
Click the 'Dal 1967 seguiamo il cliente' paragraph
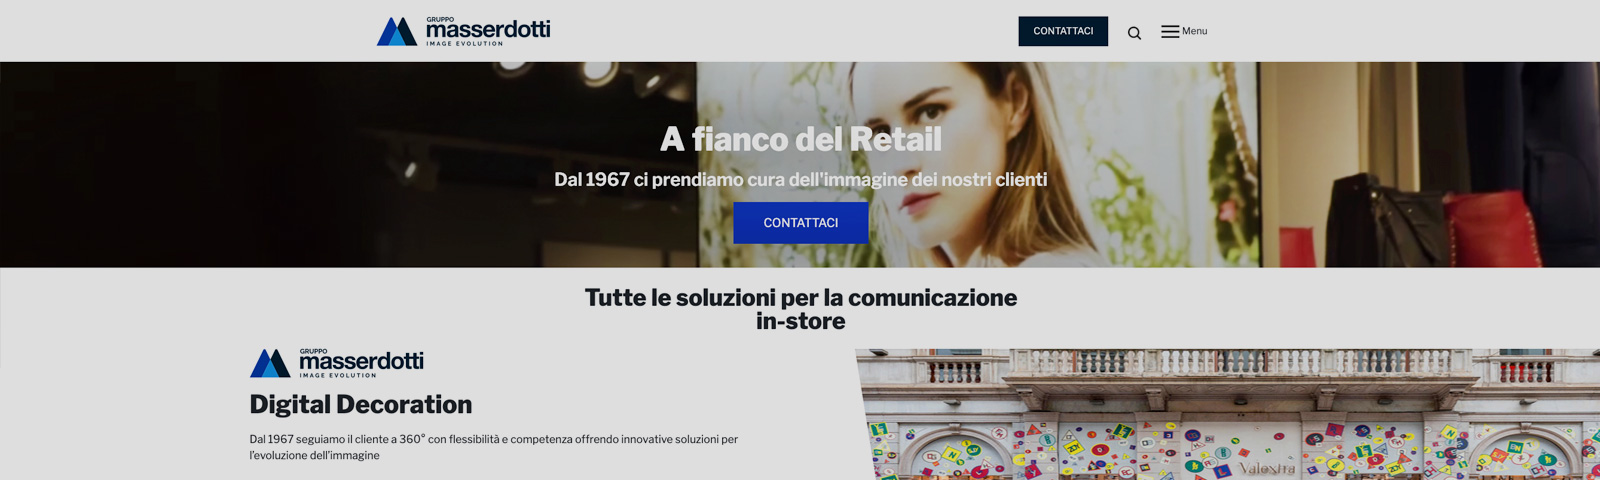click(x=494, y=447)
